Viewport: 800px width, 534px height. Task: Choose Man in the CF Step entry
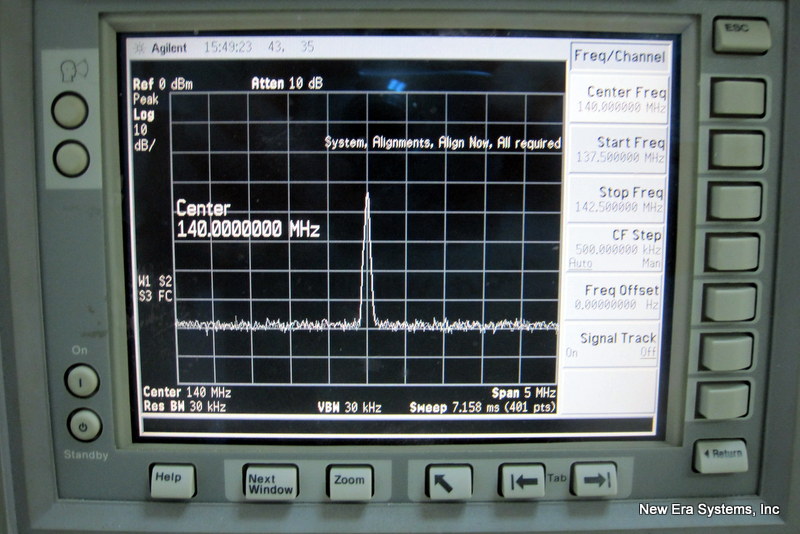651,264
